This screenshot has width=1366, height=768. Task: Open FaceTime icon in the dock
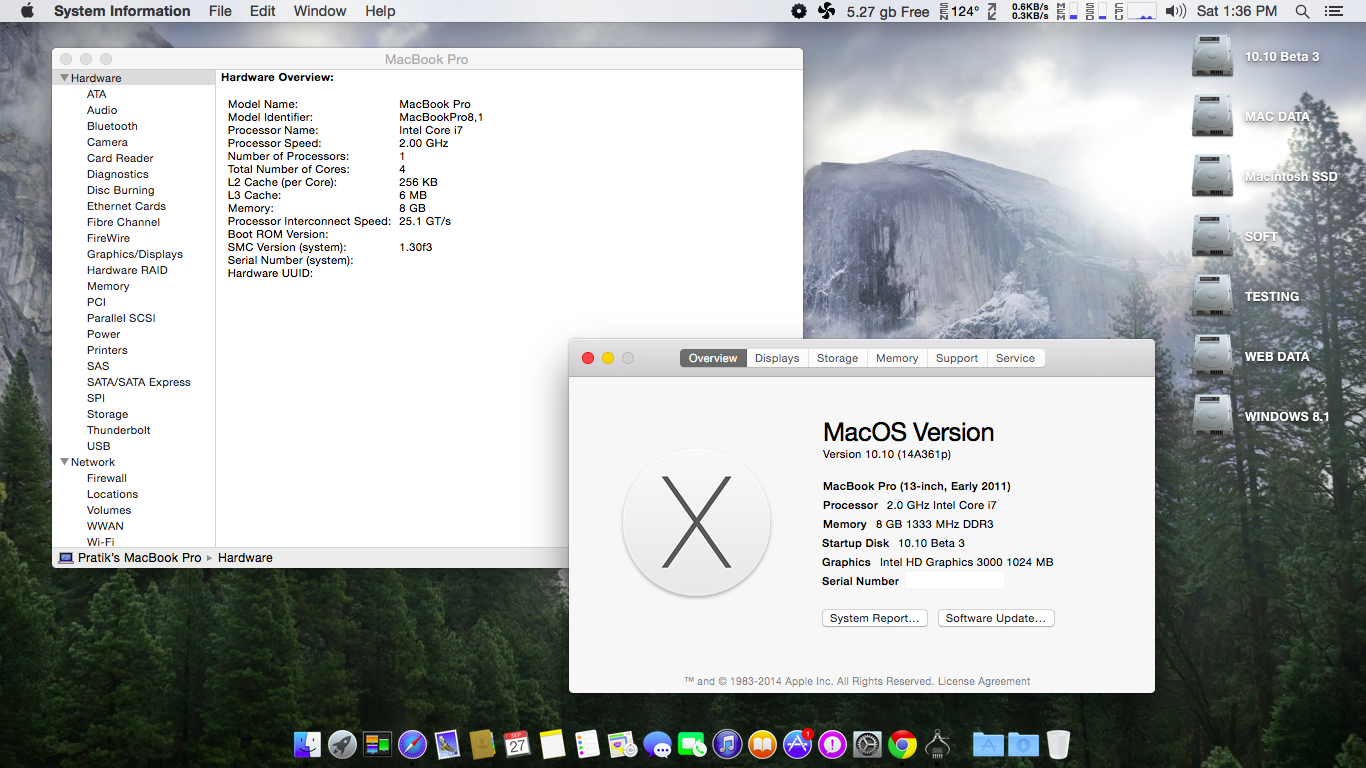(692, 744)
